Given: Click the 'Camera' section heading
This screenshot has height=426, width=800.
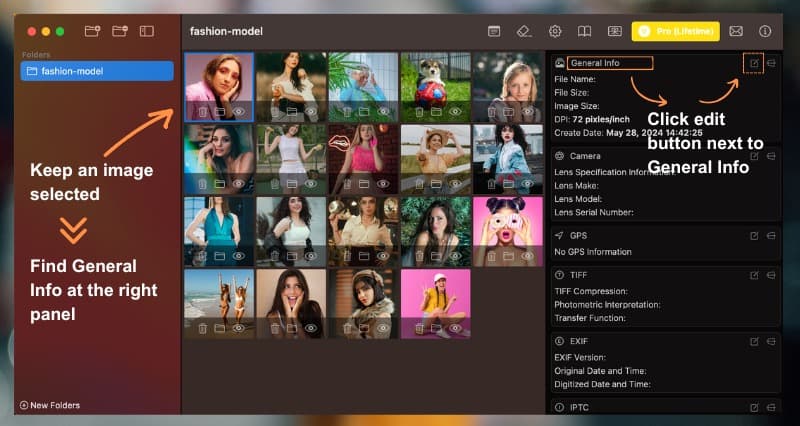Looking at the screenshot, I should coord(585,156).
